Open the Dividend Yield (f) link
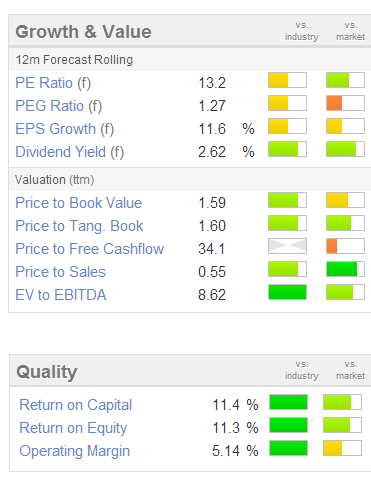 coord(70,152)
